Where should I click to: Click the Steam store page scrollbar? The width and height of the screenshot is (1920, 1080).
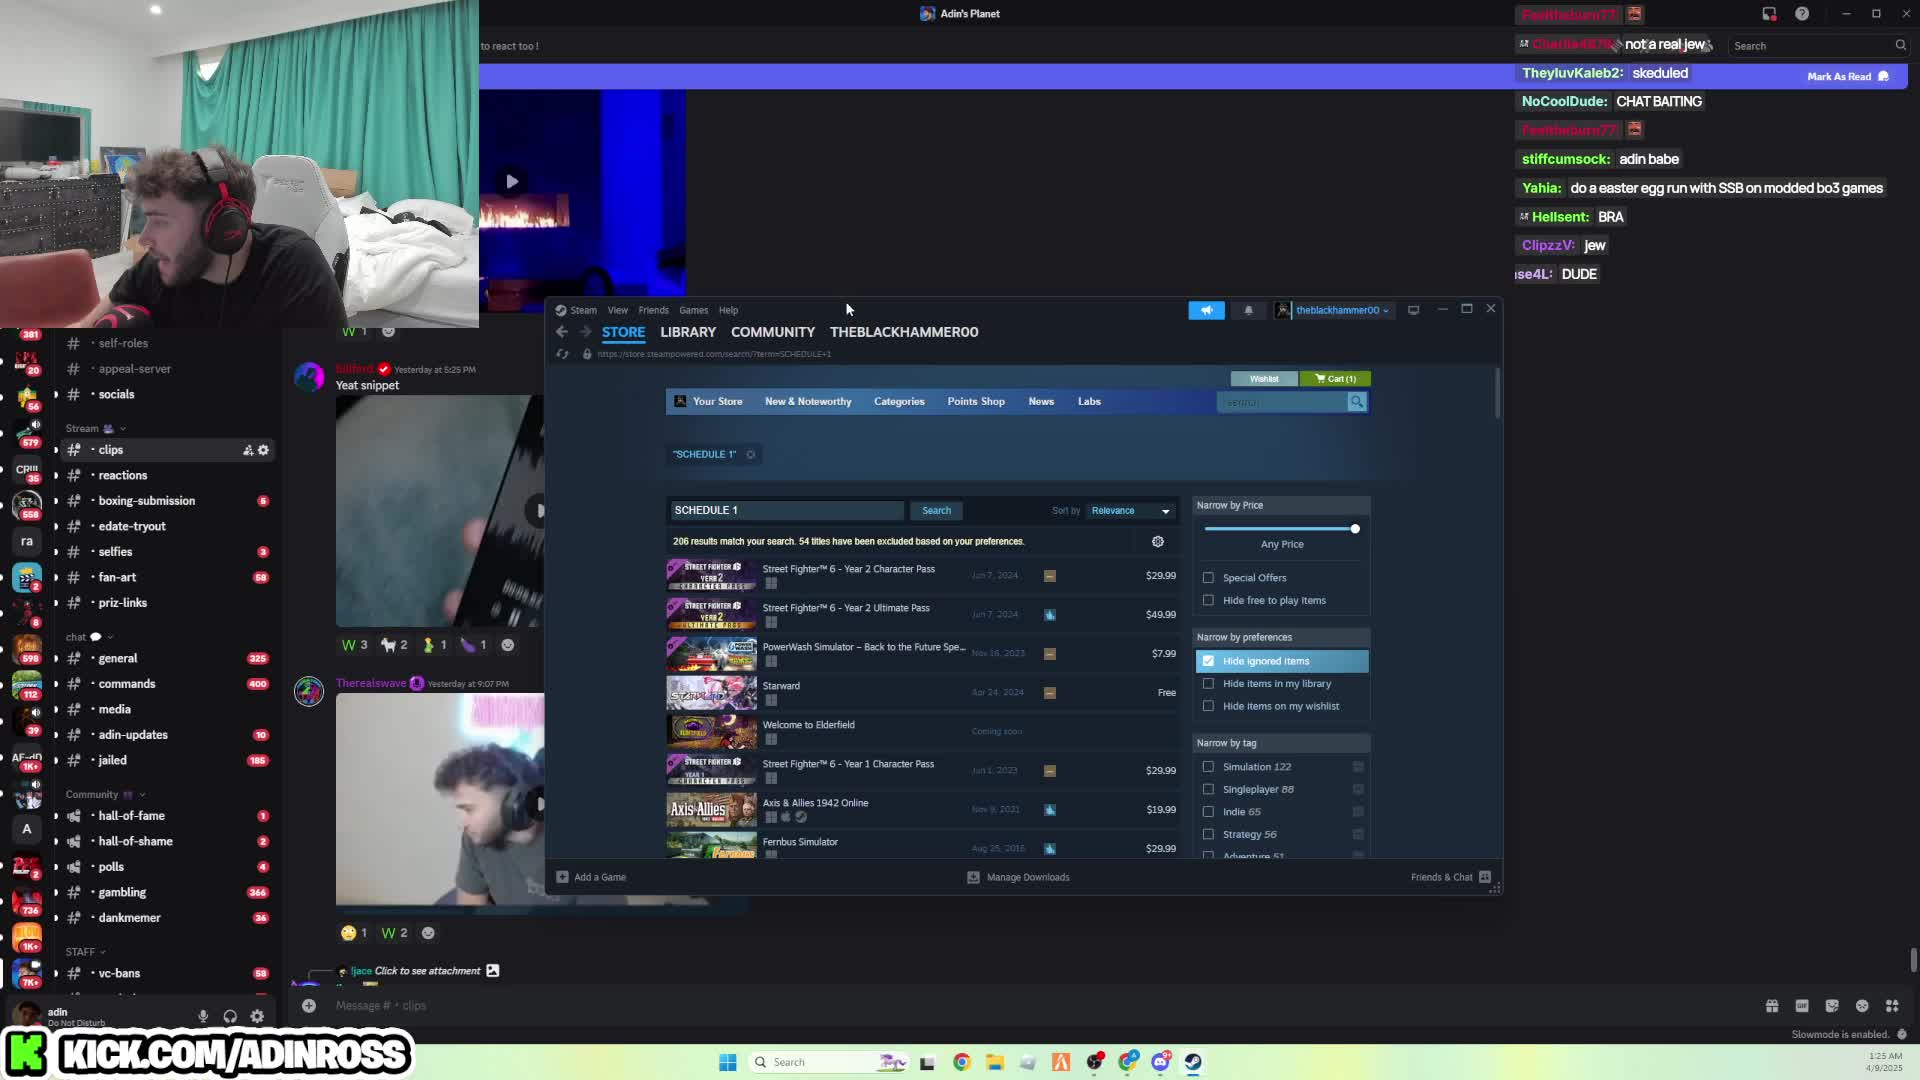(1497, 393)
